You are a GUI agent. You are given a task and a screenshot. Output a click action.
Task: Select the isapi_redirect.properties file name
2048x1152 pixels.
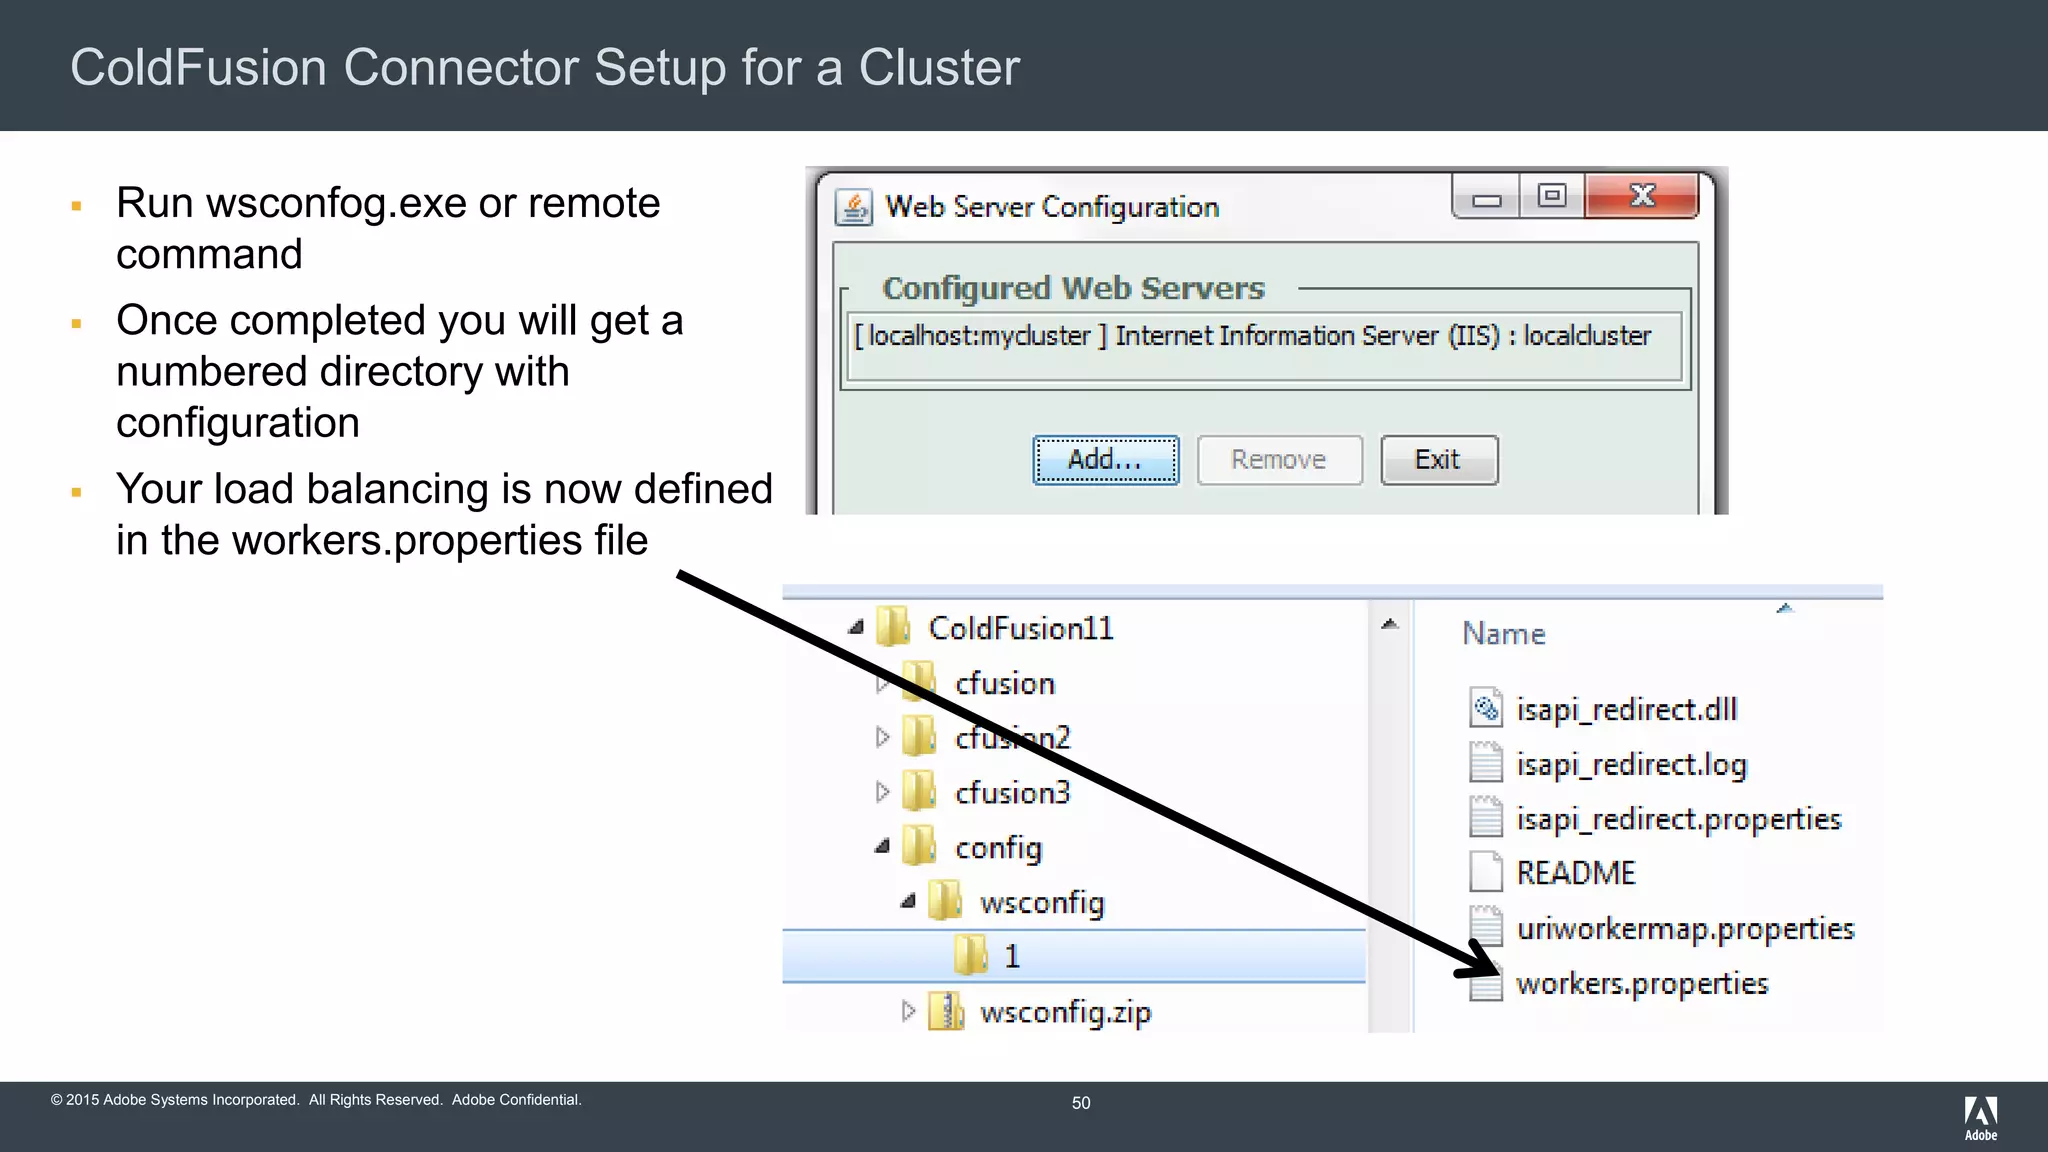click(x=1679, y=820)
